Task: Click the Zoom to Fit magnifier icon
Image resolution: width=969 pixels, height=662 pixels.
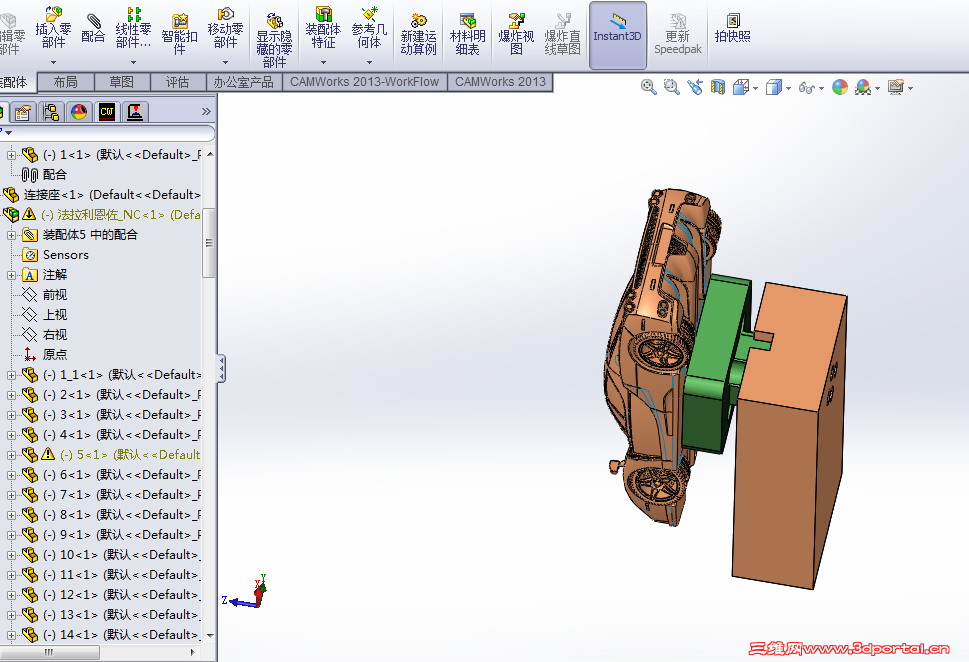Action: pos(648,87)
